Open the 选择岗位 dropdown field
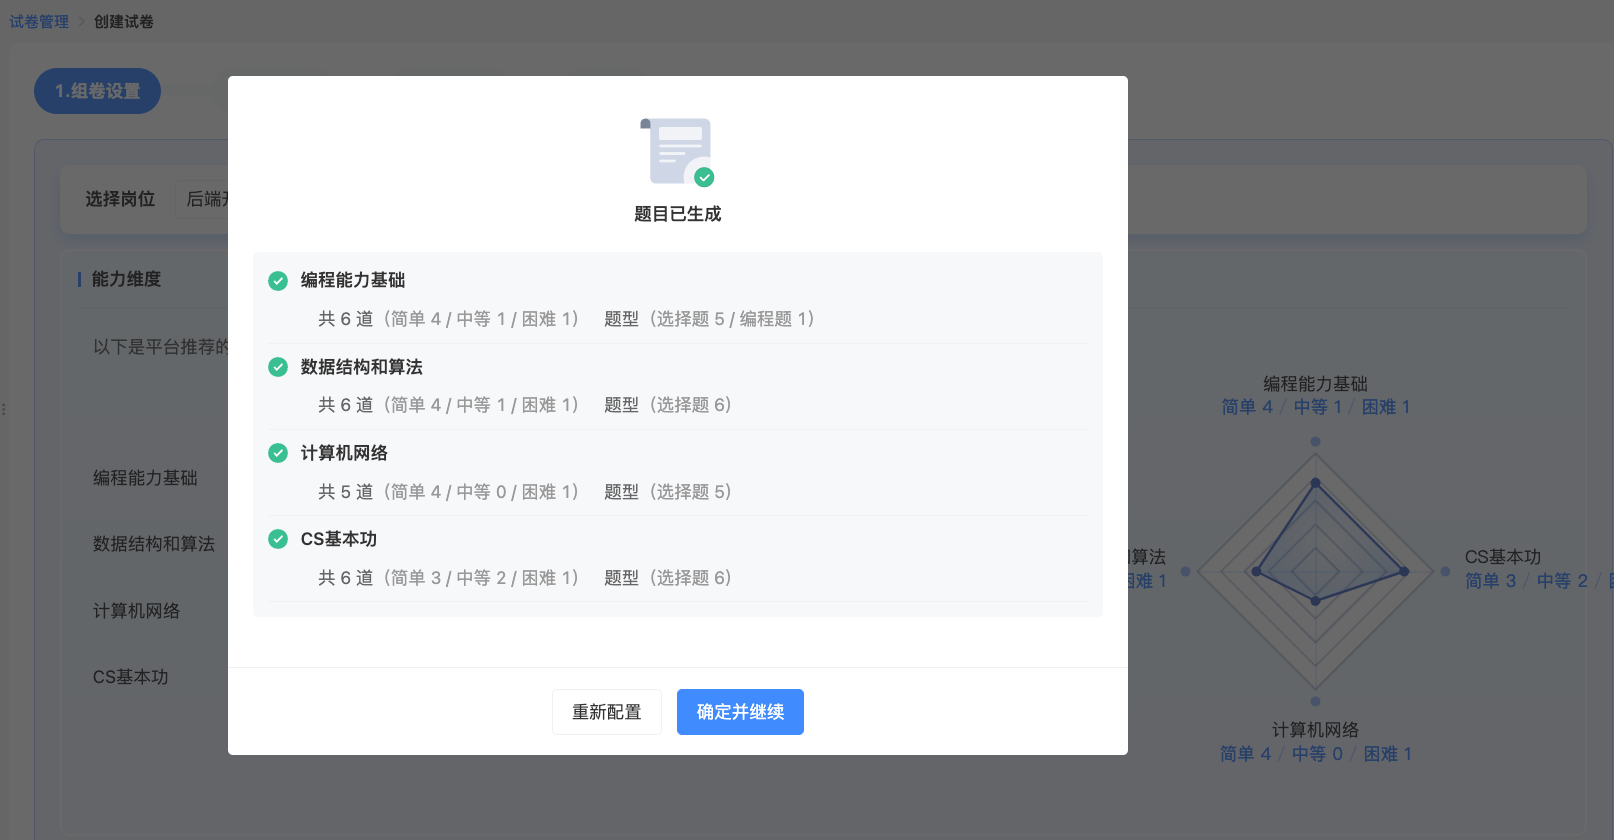The width and height of the screenshot is (1614, 840). (203, 199)
